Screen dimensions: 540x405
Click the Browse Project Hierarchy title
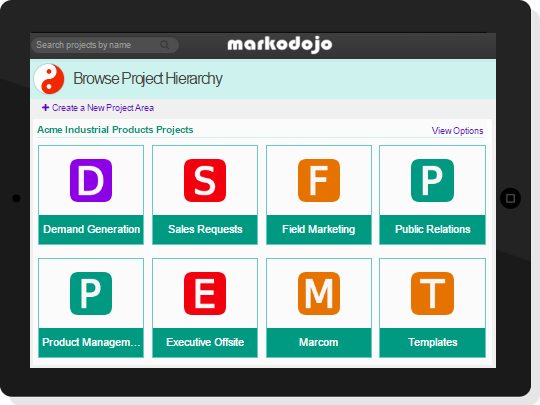click(148, 79)
